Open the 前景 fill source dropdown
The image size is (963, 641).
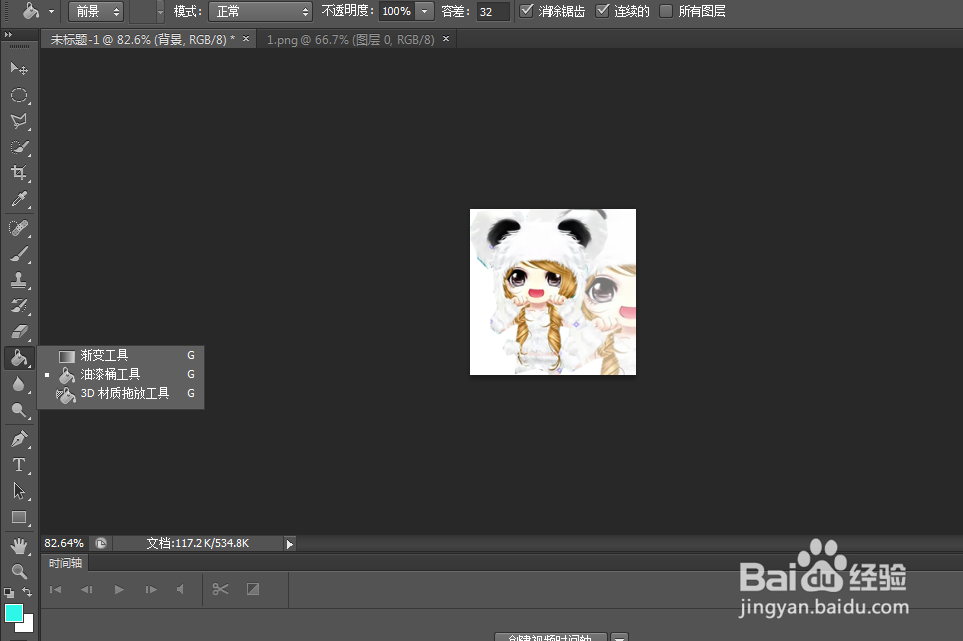pyautogui.click(x=96, y=12)
